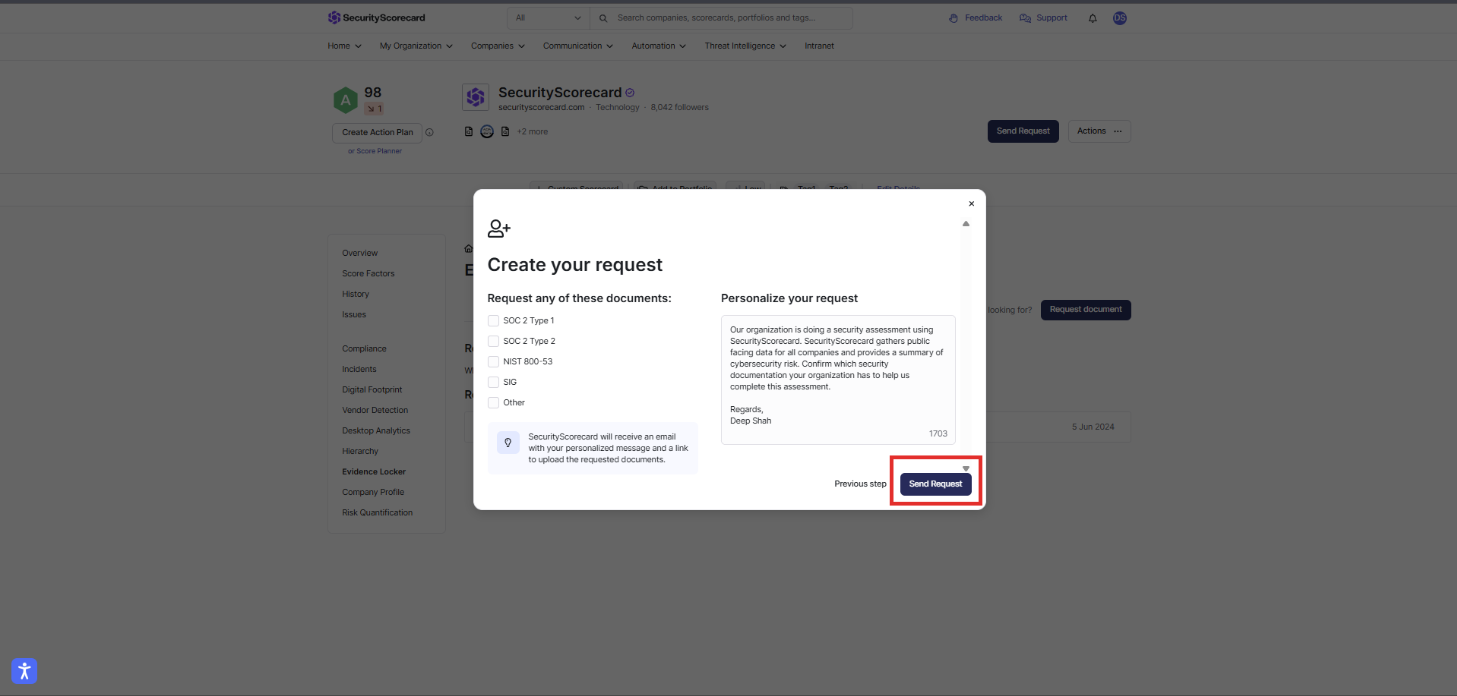
Task: Expand the Automation menu
Action: [x=659, y=46]
